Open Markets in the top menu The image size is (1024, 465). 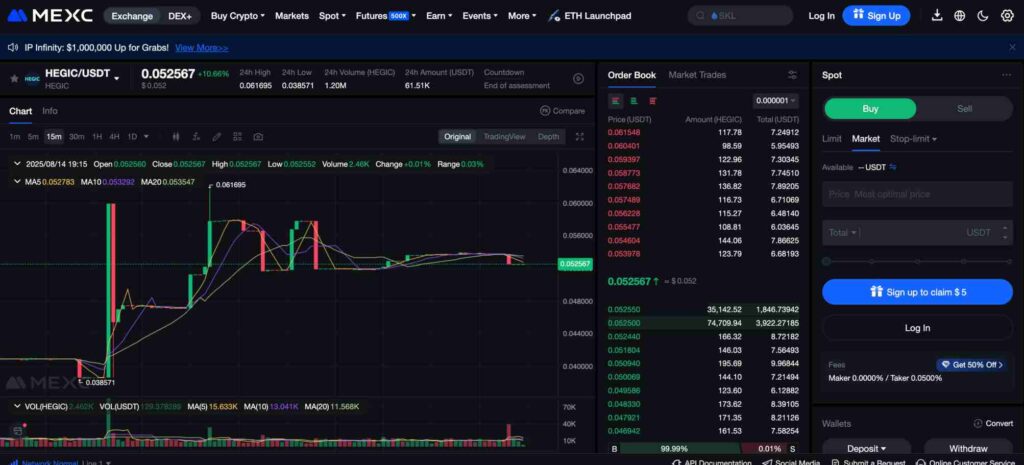pos(291,16)
